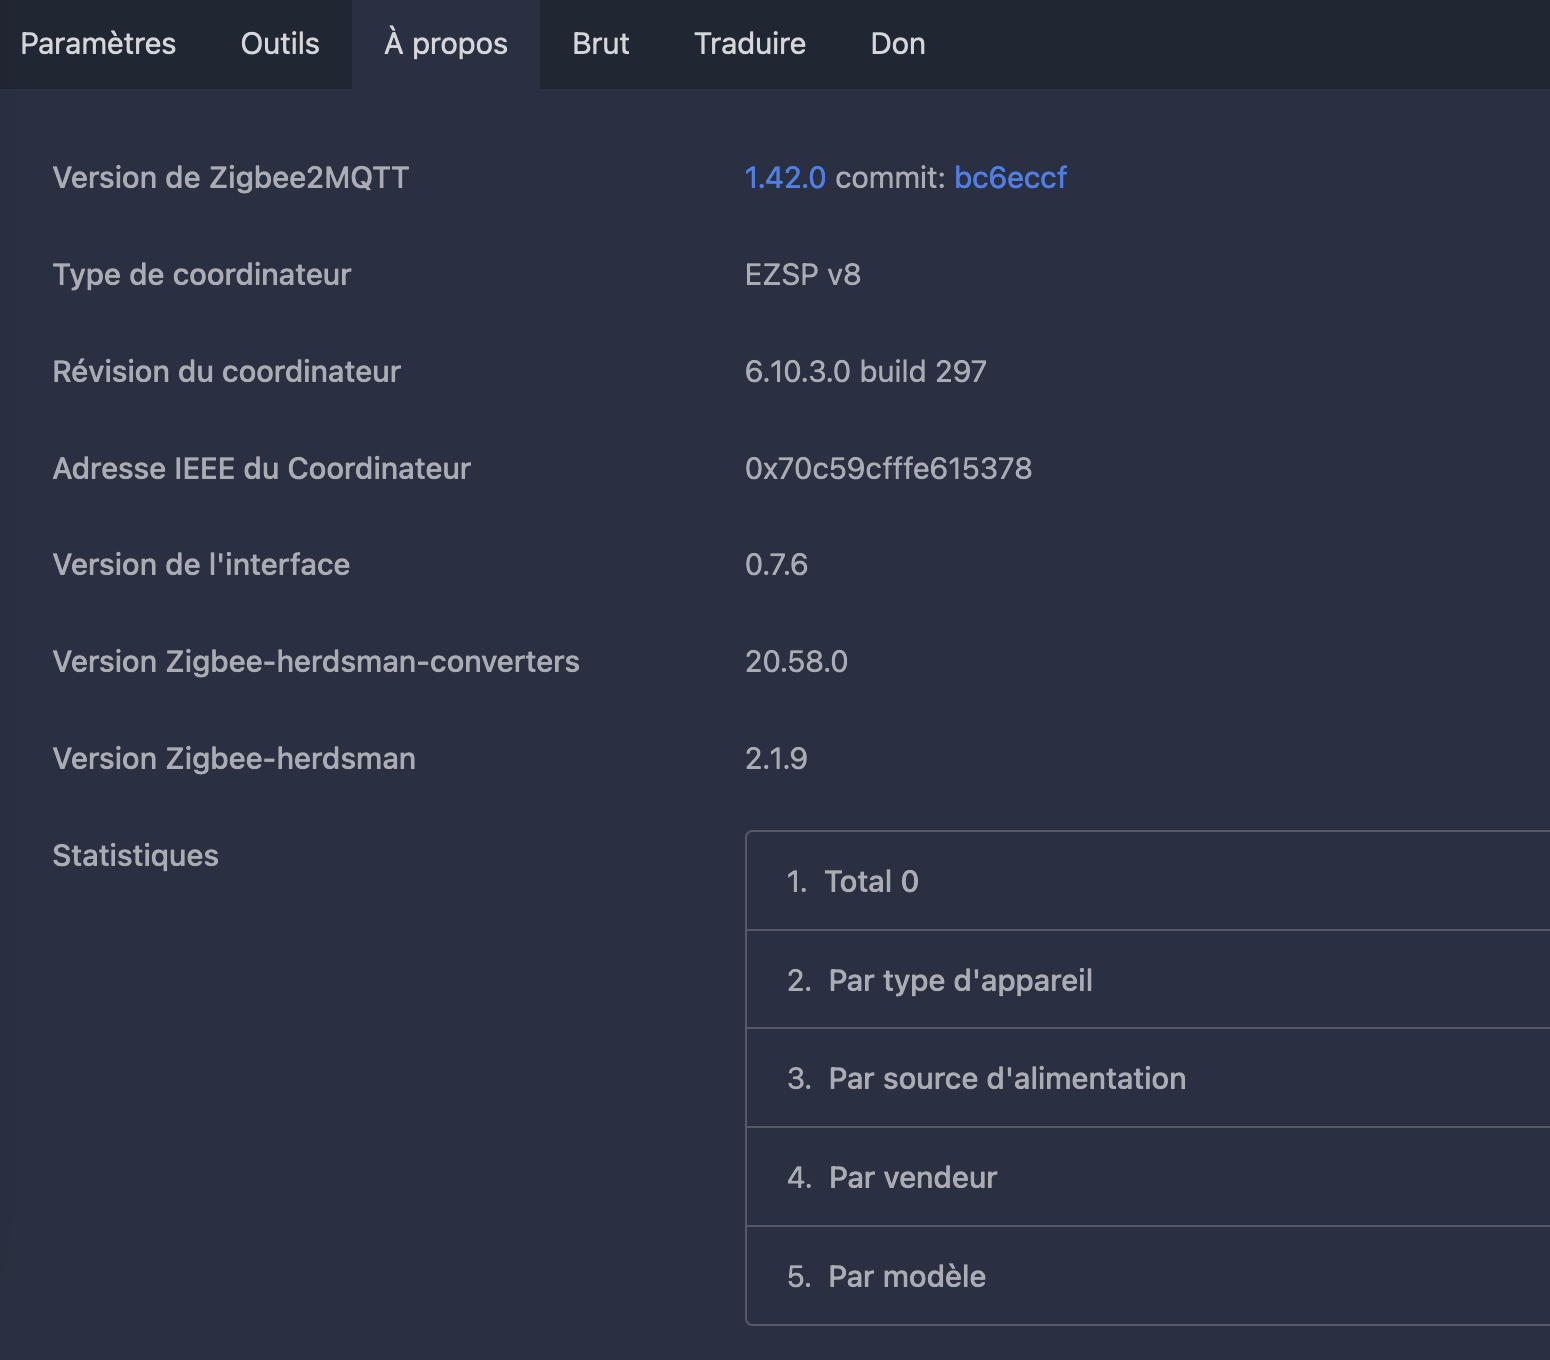Click the Zigbee-herdsman version 2.1.9
1550x1360 pixels.
pyautogui.click(x=776, y=759)
